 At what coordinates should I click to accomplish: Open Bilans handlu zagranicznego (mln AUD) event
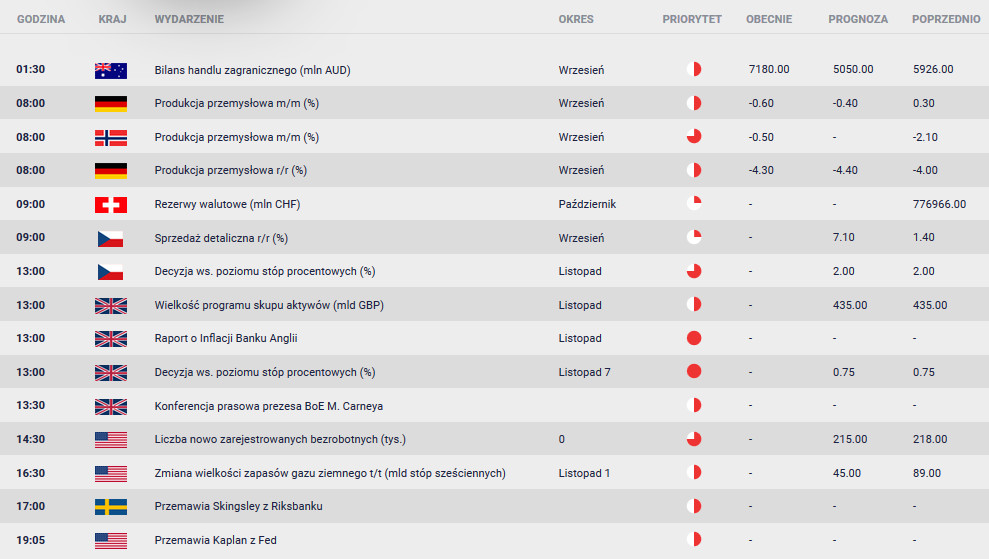pyautogui.click(x=252, y=70)
